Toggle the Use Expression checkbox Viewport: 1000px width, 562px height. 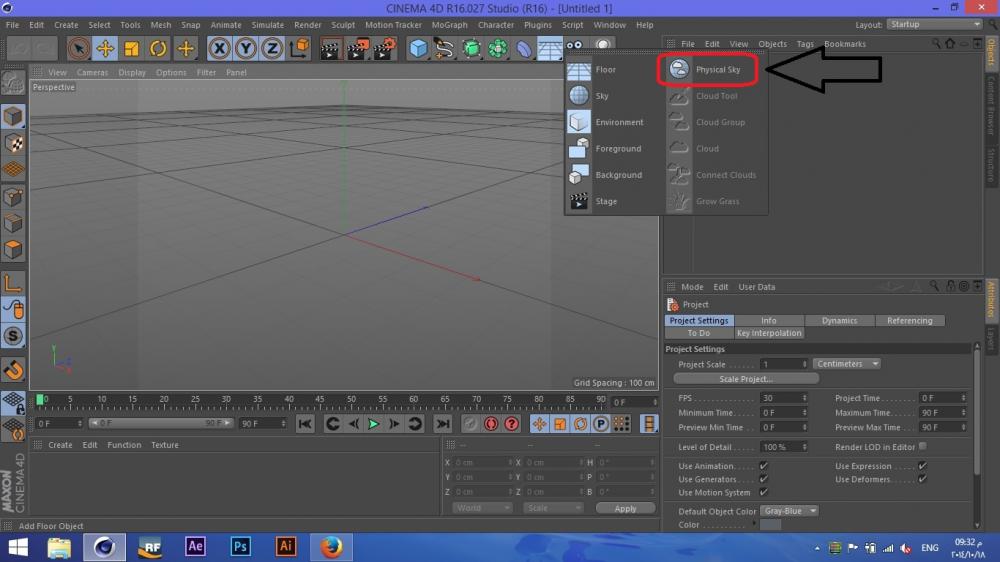click(x=922, y=466)
